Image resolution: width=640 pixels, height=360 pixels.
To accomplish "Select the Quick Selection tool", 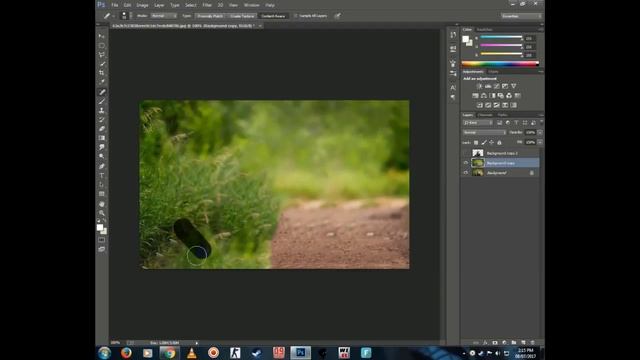I will 102,64.
